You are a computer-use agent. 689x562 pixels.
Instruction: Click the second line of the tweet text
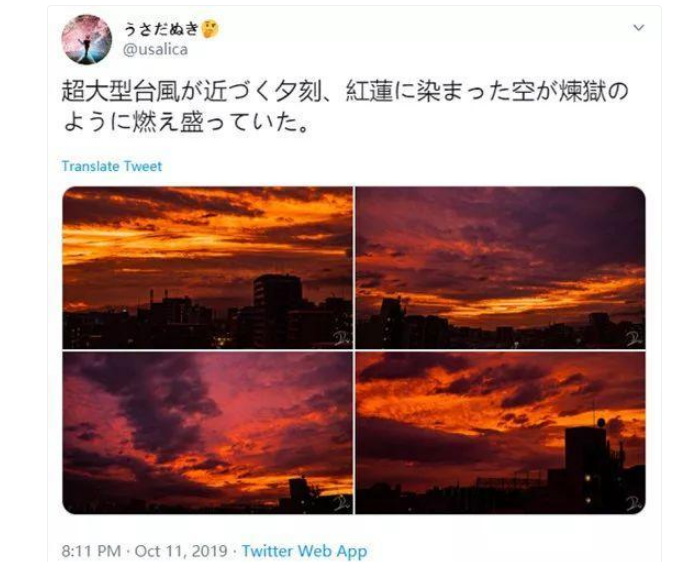coord(187,123)
